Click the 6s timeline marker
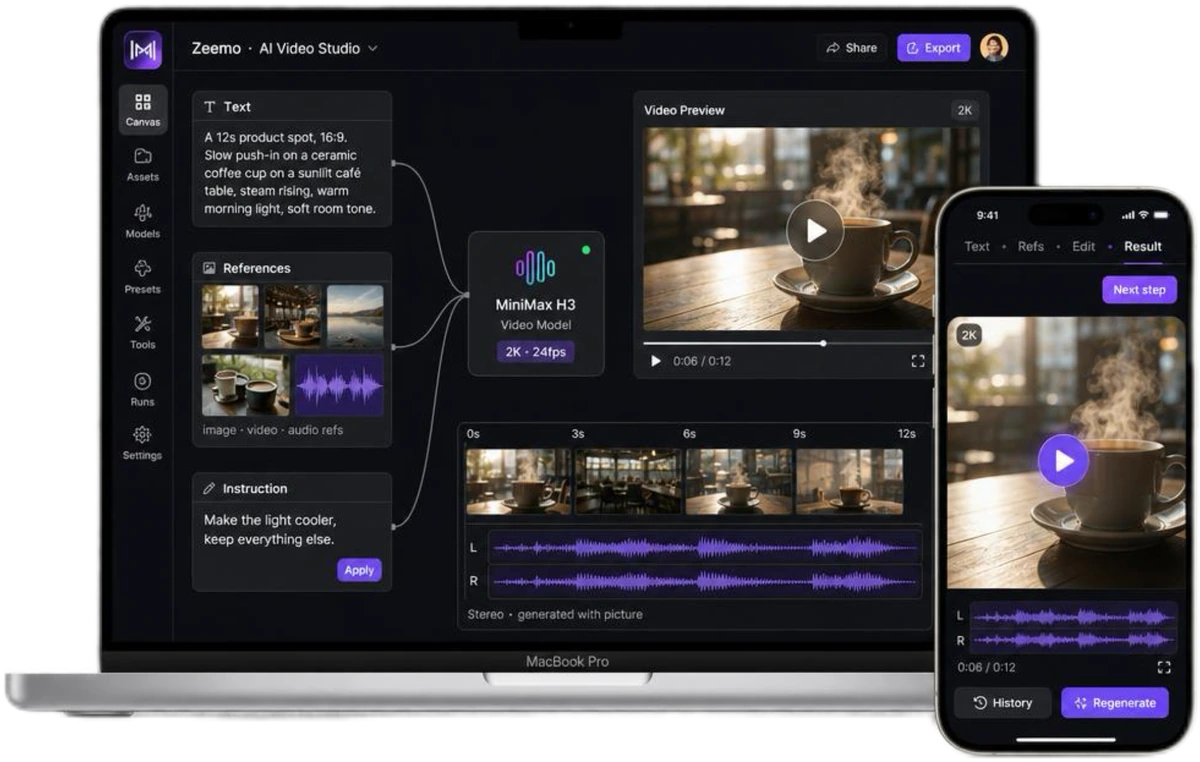The height and width of the screenshot is (762, 1200). pyautogui.click(x=689, y=433)
